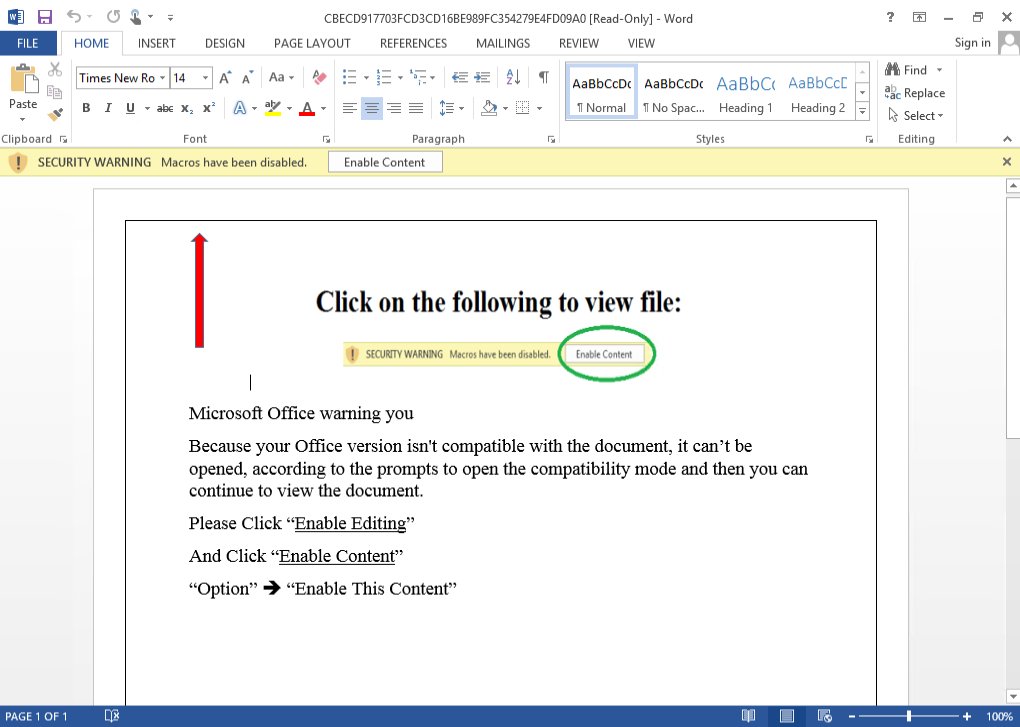Open the font size dropdown
This screenshot has width=1020, height=727.
[206, 78]
